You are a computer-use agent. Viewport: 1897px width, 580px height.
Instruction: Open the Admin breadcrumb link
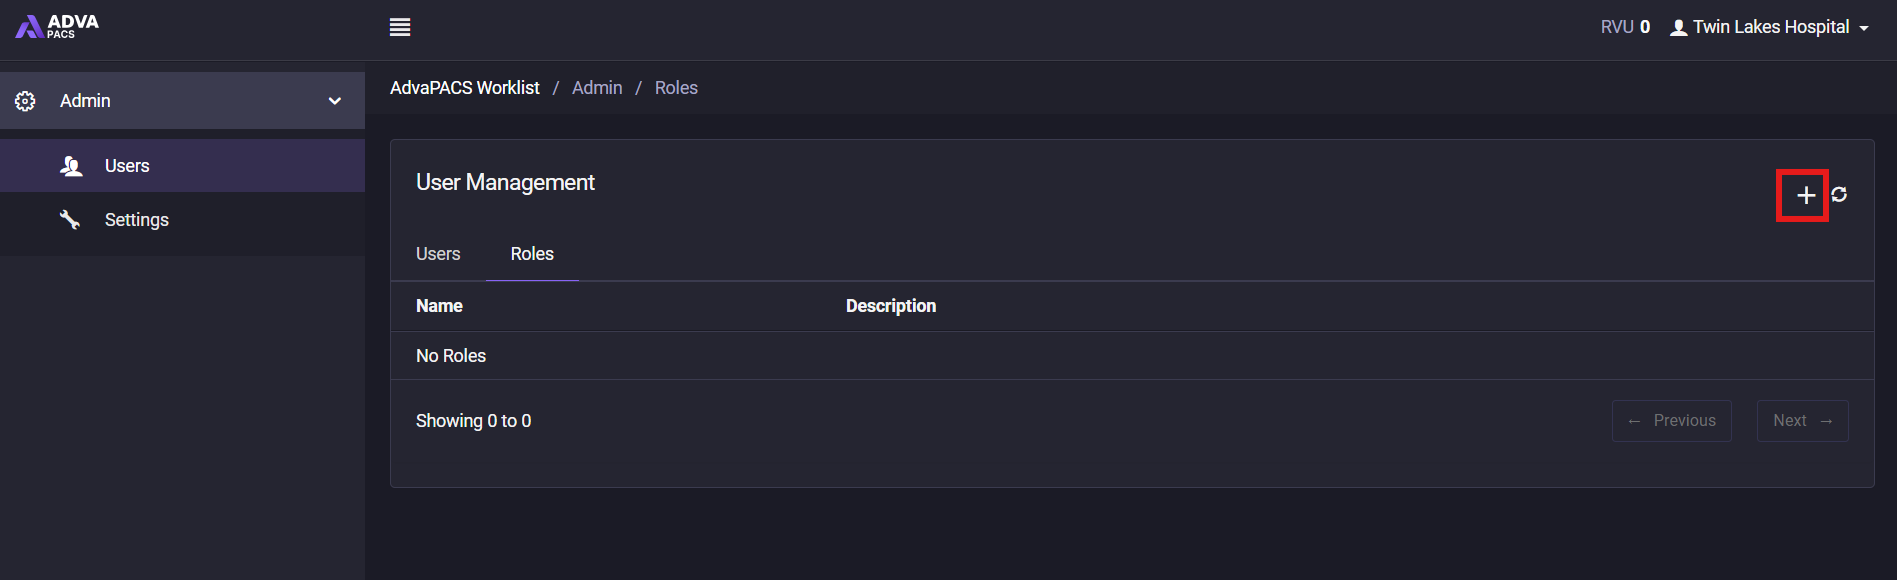[597, 88]
